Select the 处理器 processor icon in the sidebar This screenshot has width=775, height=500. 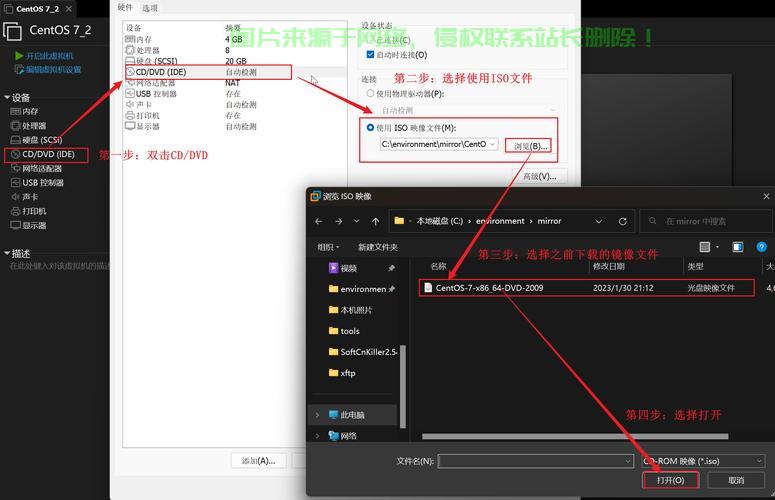point(15,126)
